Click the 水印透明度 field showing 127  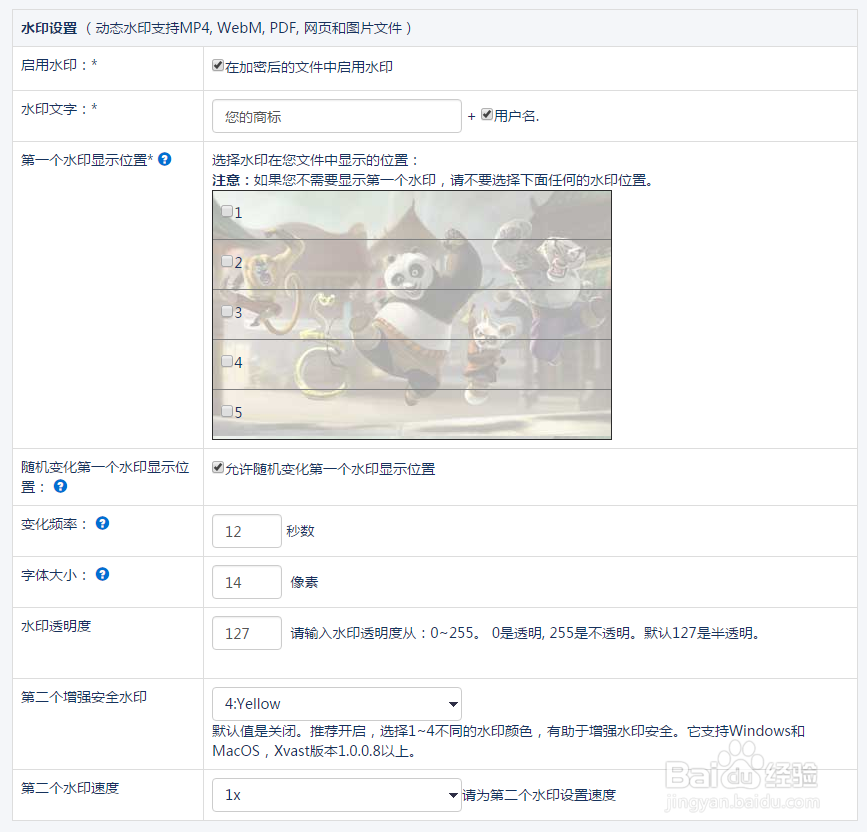[x=247, y=633]
